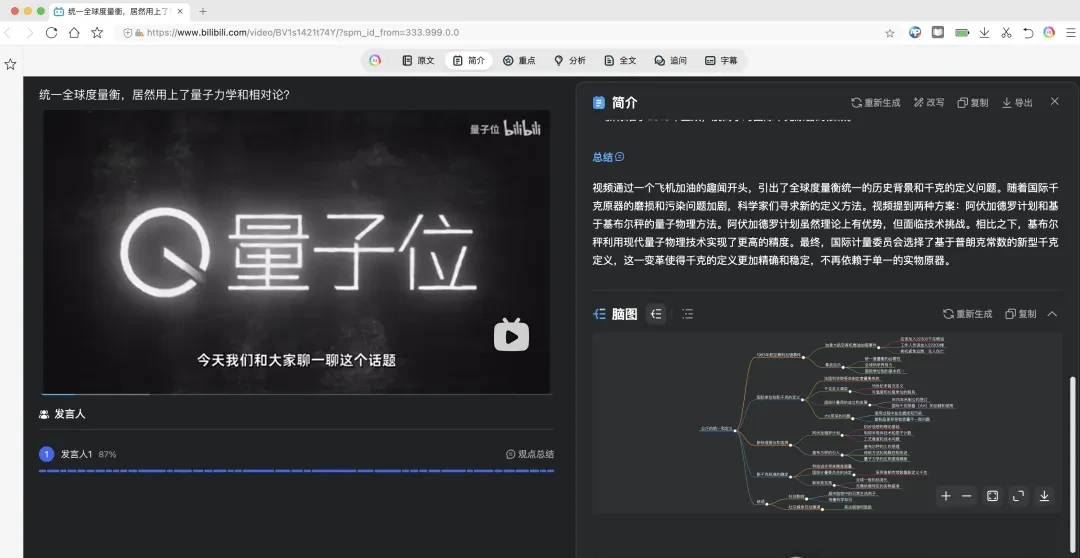Regenerate the 脑图 mind map

click(x=968, y=314)
